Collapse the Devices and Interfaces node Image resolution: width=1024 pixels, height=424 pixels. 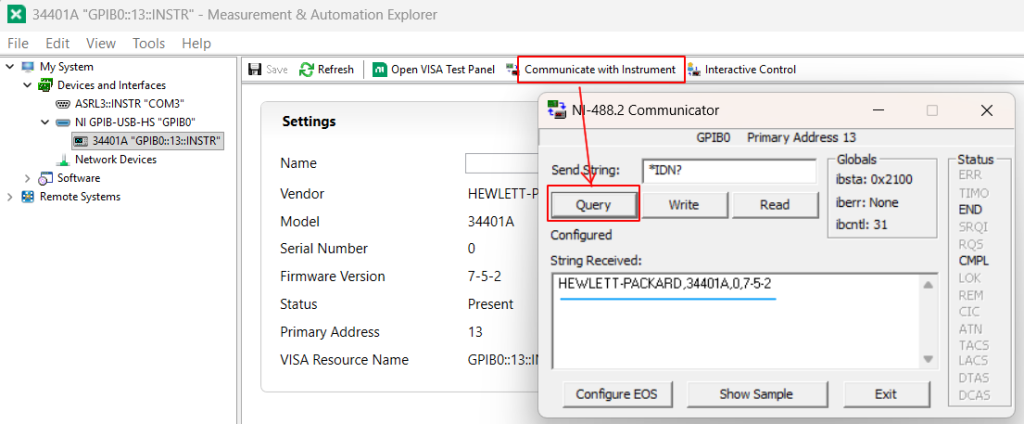pos(27,85)
